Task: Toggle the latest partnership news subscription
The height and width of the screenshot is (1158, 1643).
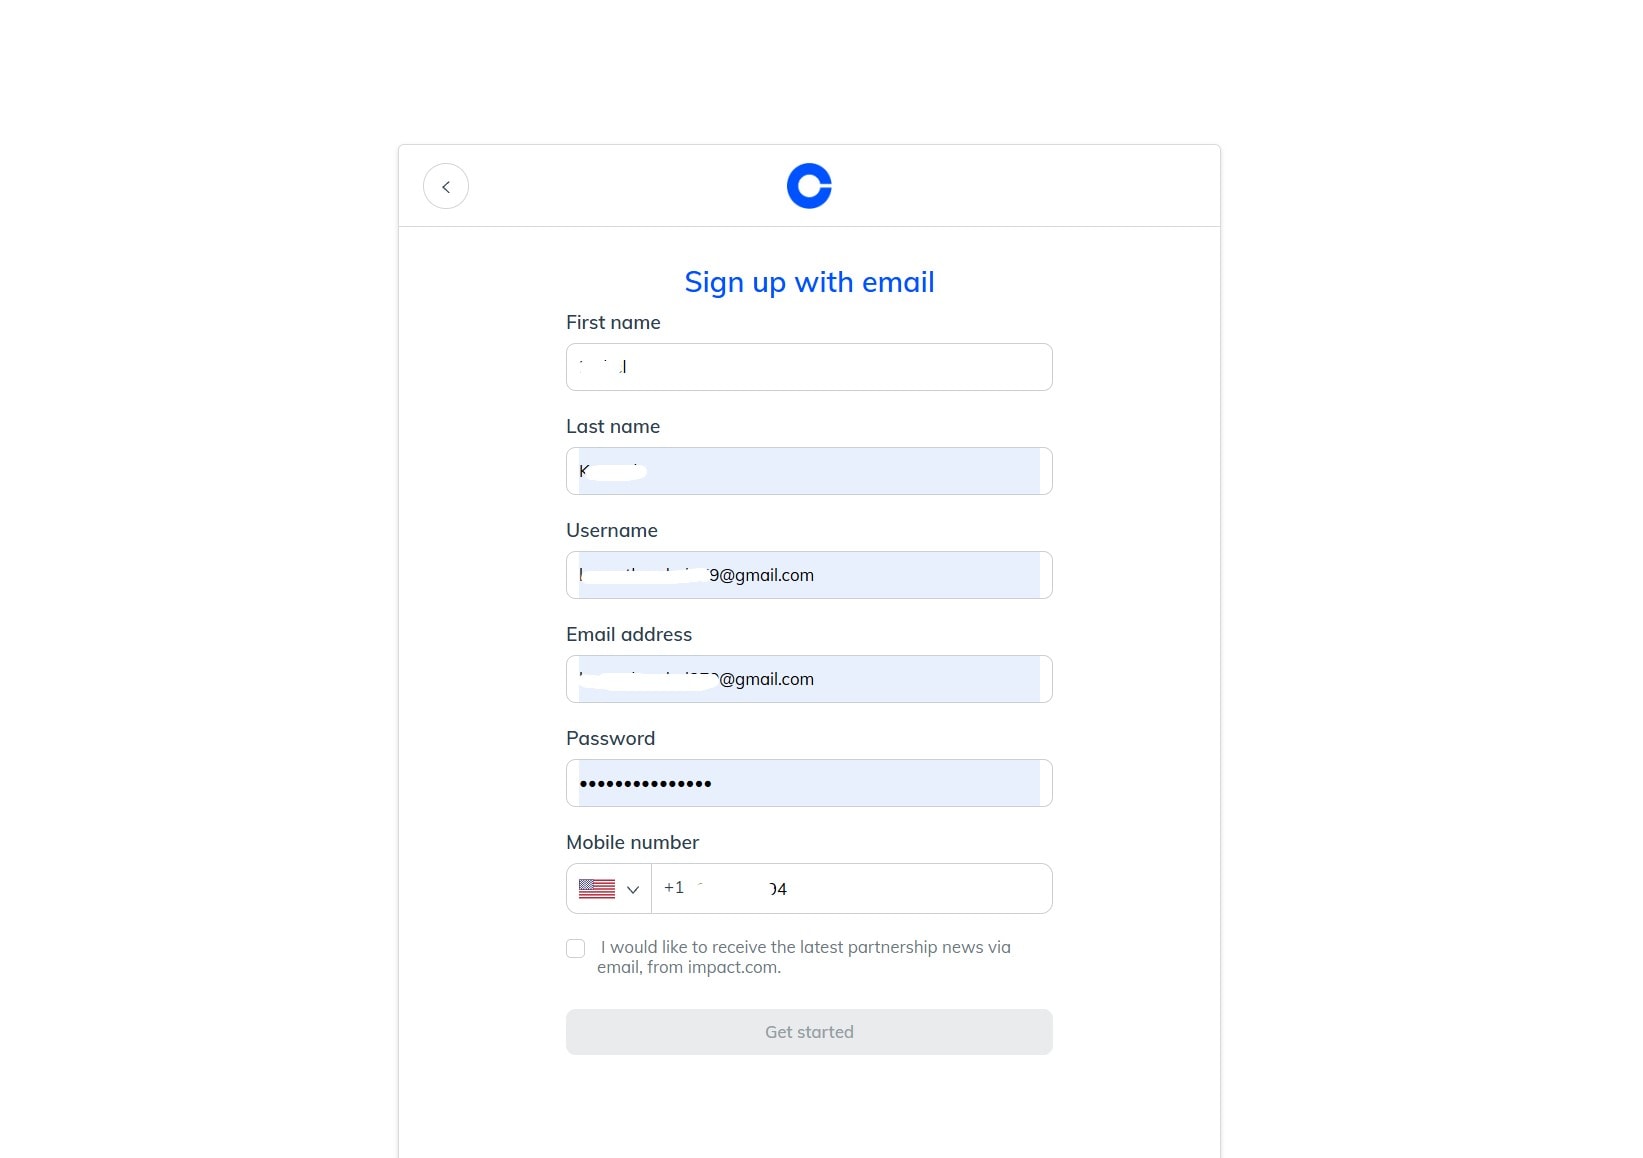Action: (575, 949)
